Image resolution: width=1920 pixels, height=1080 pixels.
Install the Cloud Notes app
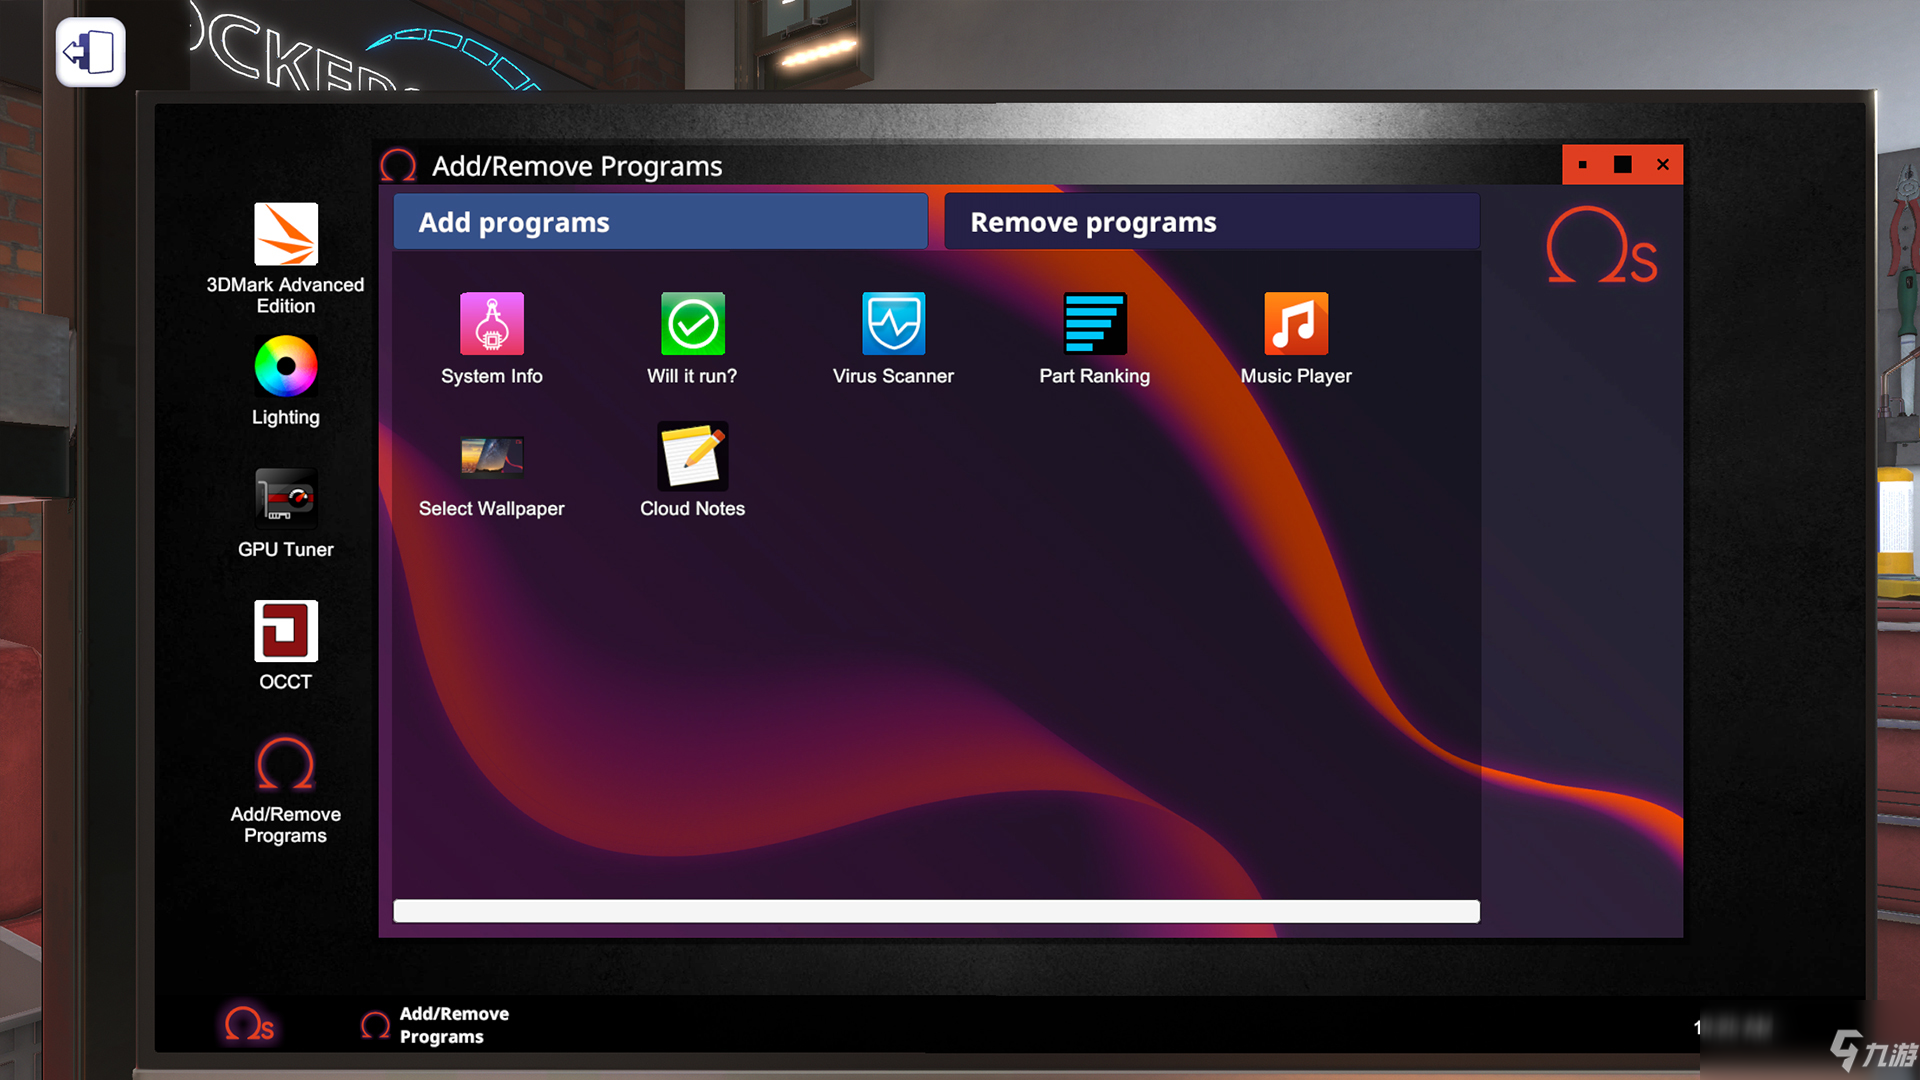691,456
